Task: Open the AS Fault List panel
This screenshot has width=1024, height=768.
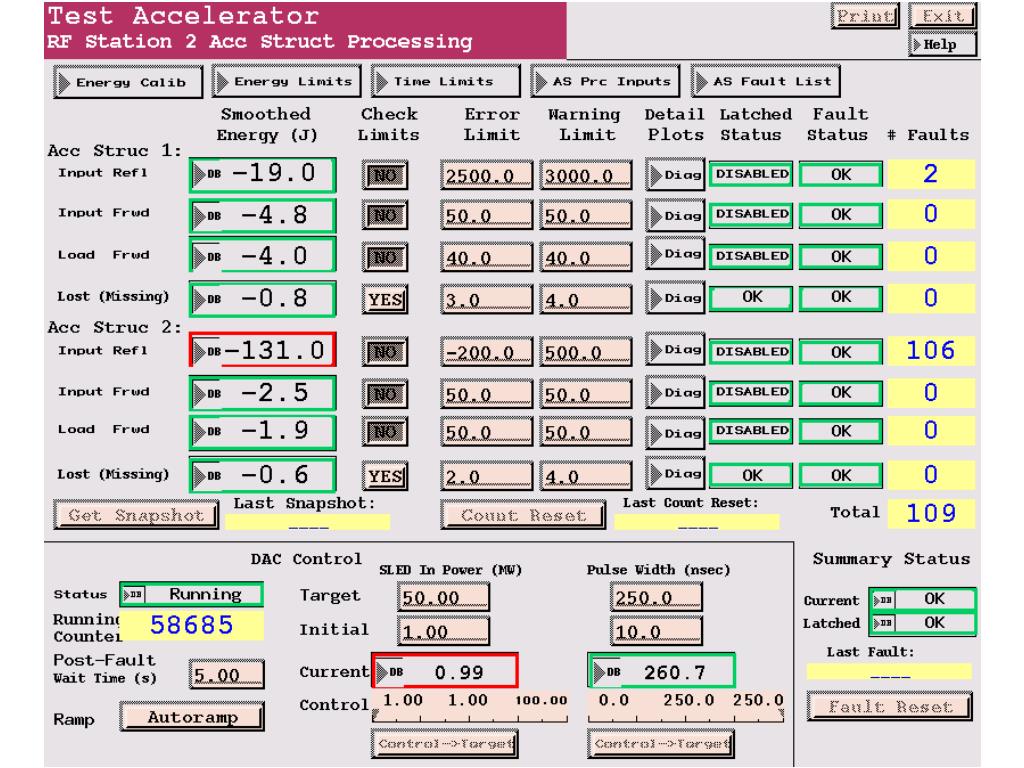Action: point(765,82)
